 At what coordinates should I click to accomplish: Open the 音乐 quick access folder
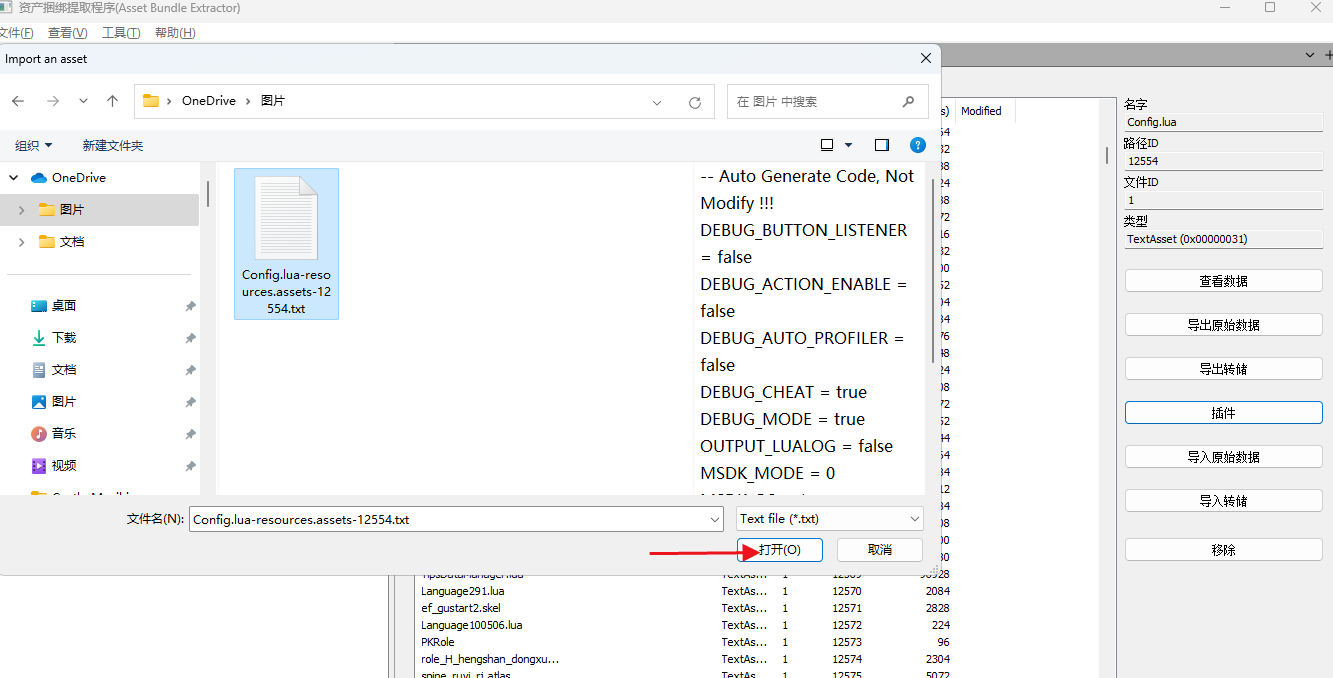point(64,433)
